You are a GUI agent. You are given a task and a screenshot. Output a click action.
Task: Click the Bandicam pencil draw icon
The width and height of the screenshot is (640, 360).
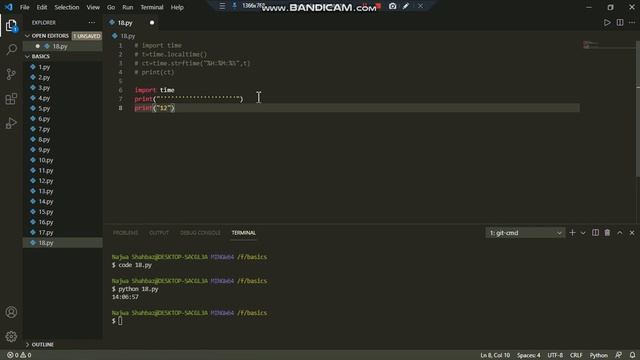click(406, 6)
